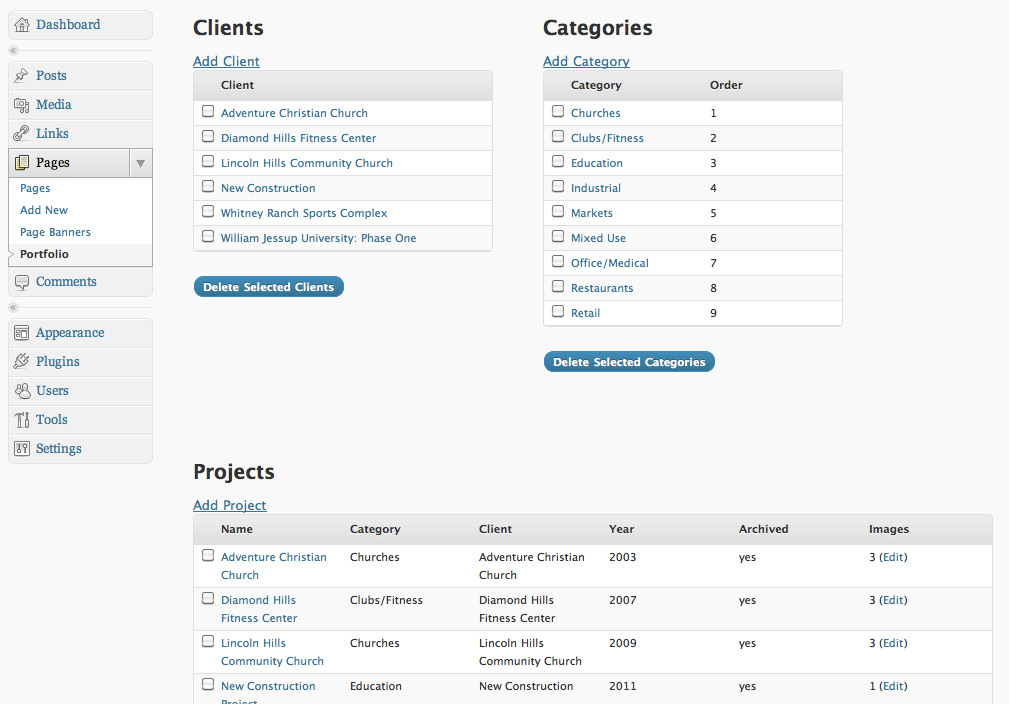Edit images for New Construction project
Viewport: 1009px width, 704px height.
pyautogui.click(x=893, y=687)
